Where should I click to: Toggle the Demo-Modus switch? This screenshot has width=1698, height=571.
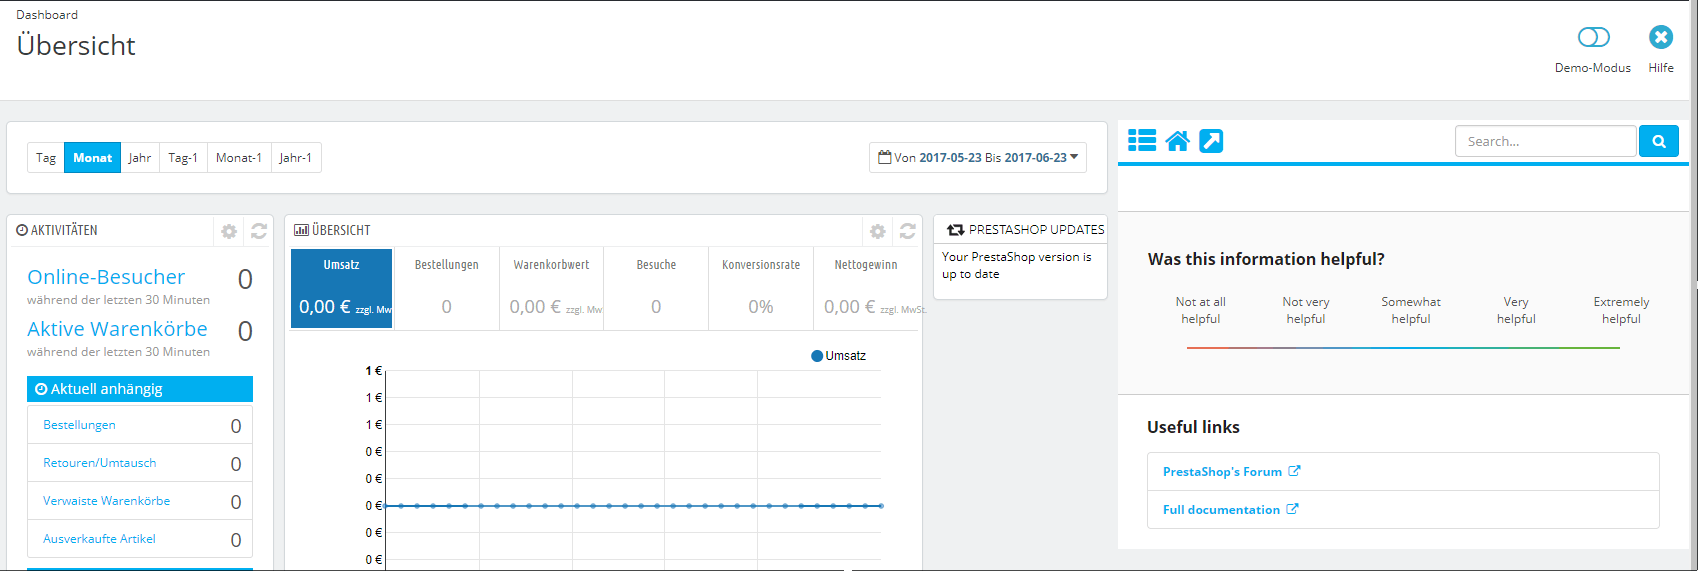1593,38
